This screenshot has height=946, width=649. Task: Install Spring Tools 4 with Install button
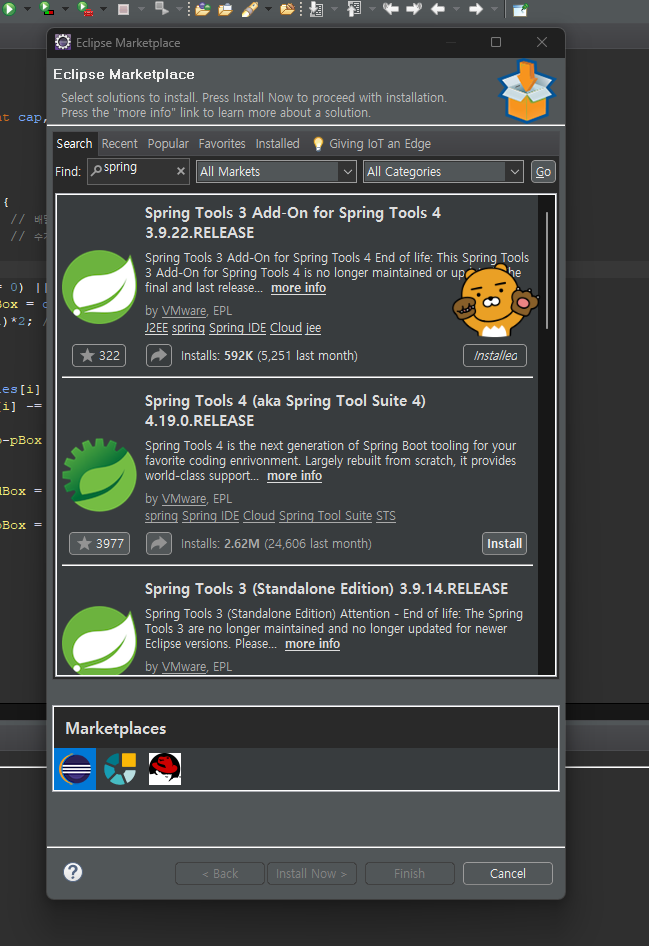[504, 544]
